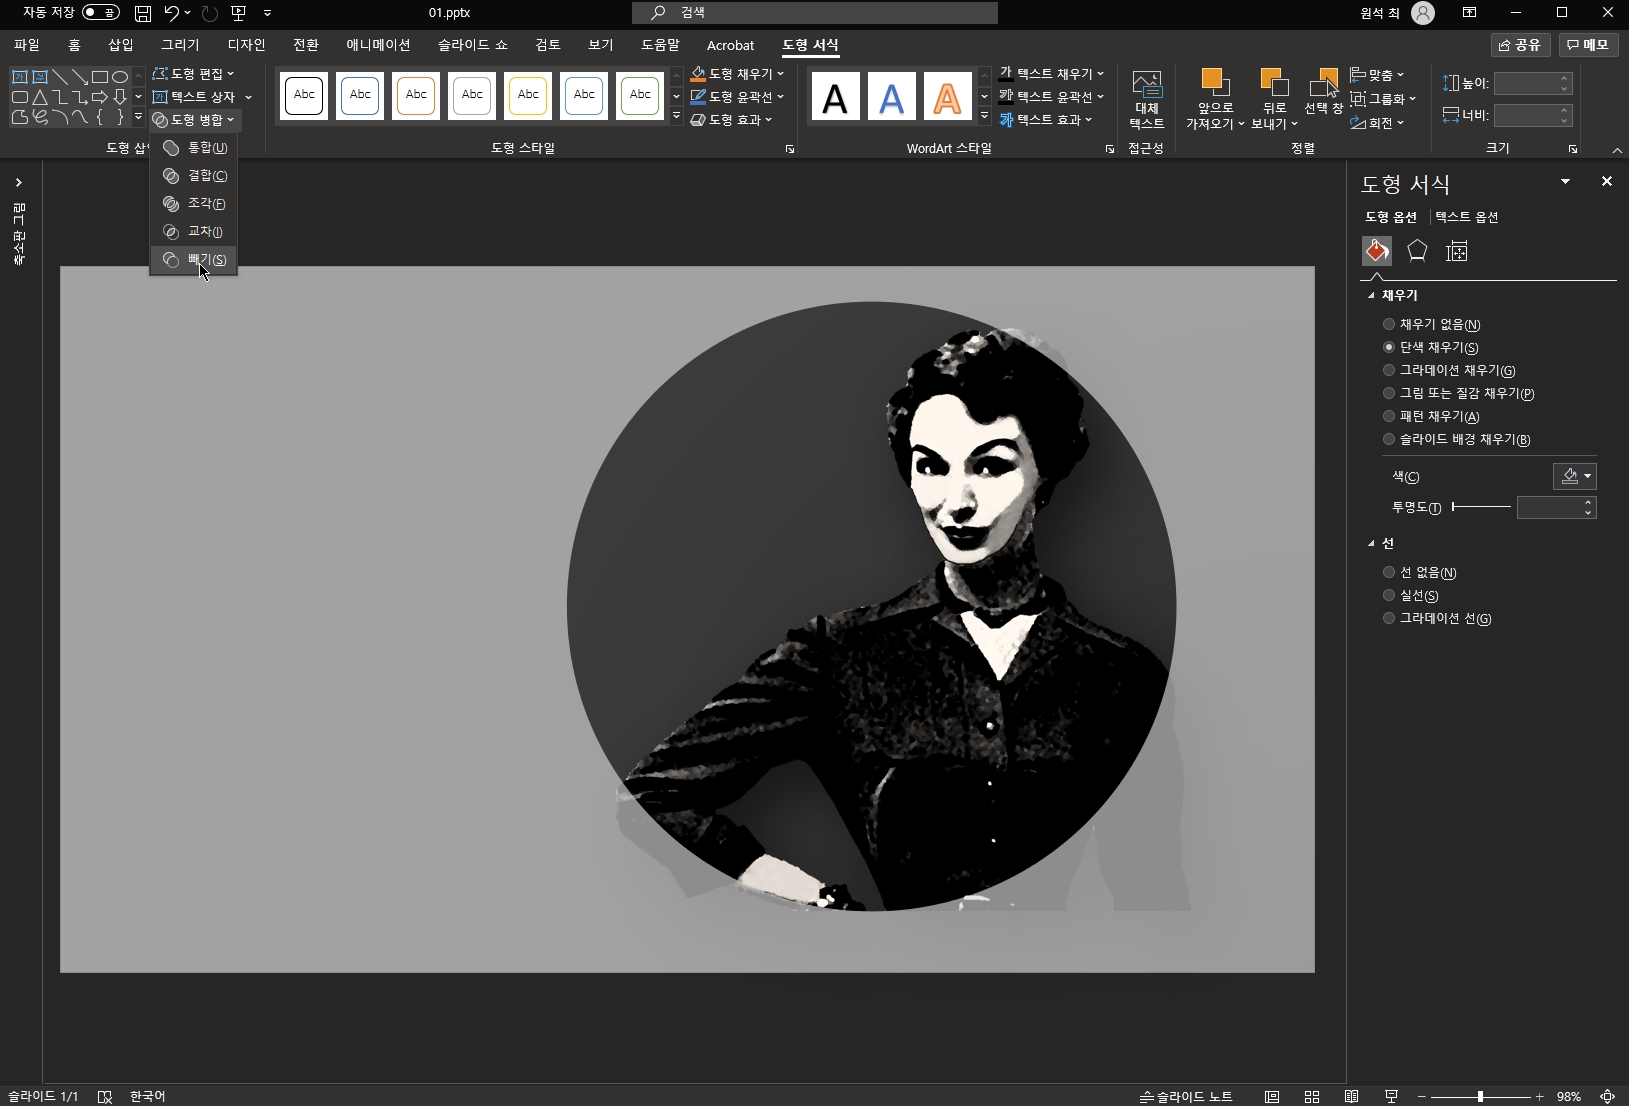Switch to Text Options (텍스트 옵션)

pyautogui.click(x=1466, y=217)
